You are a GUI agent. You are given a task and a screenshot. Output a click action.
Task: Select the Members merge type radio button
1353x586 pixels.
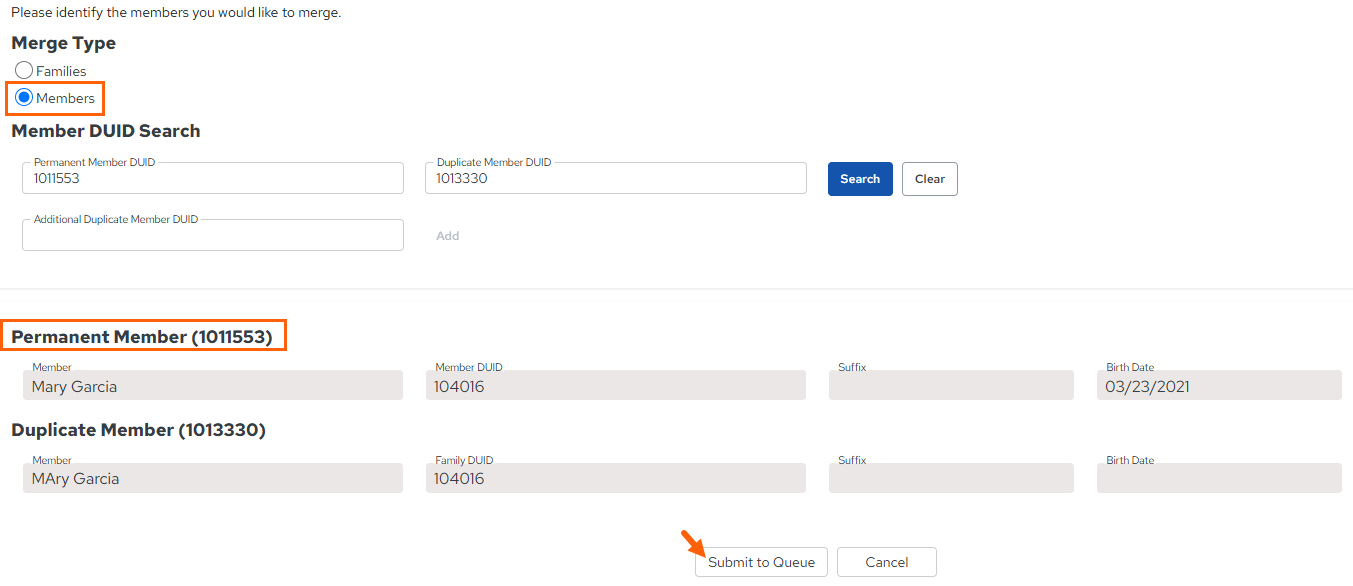24,98
